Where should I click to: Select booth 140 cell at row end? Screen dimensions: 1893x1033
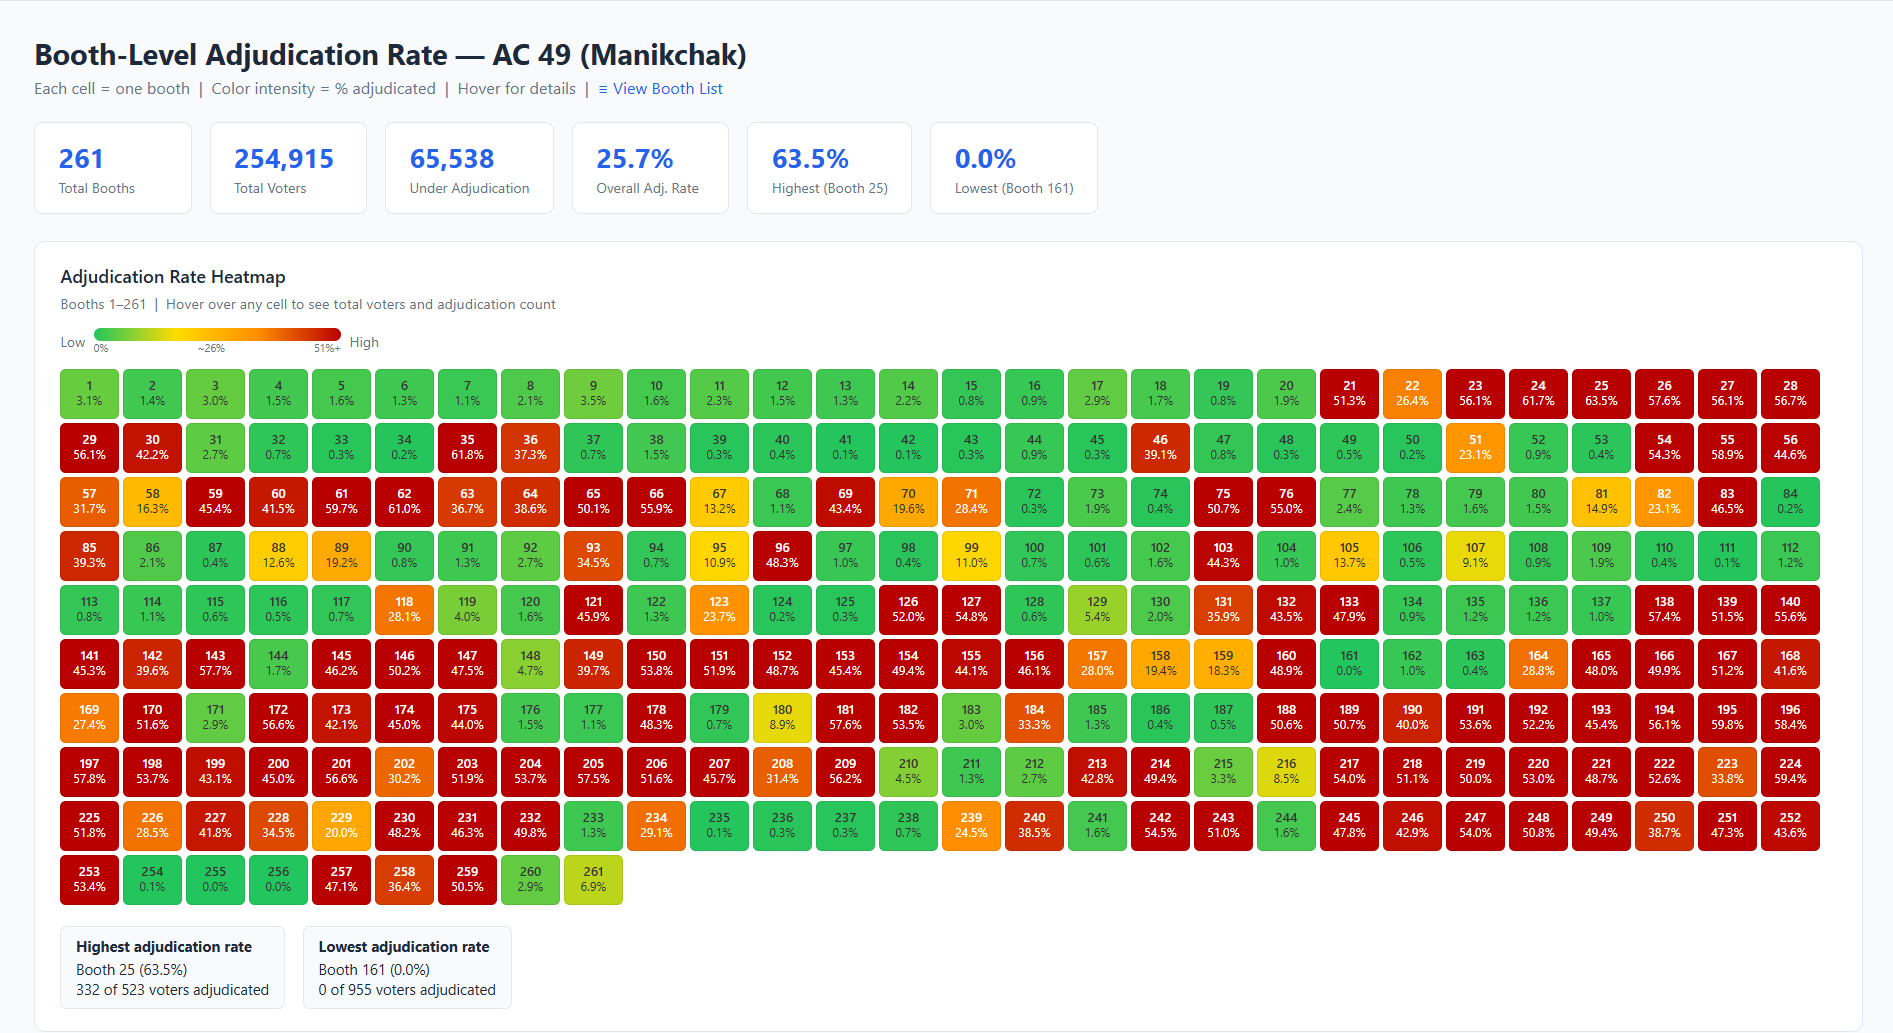click(1790, 609)
